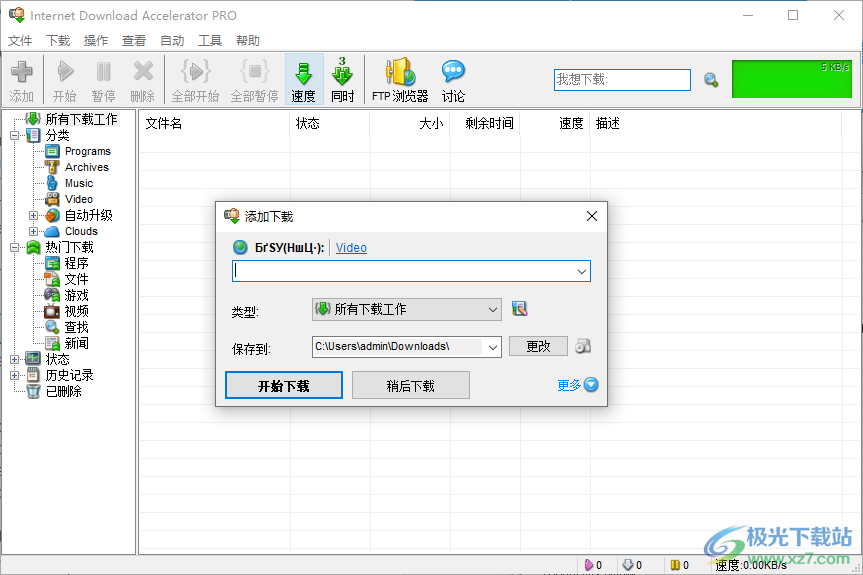Click the 我想下载 search input field
Screen dimensions: 863x575
coord(622,80)
